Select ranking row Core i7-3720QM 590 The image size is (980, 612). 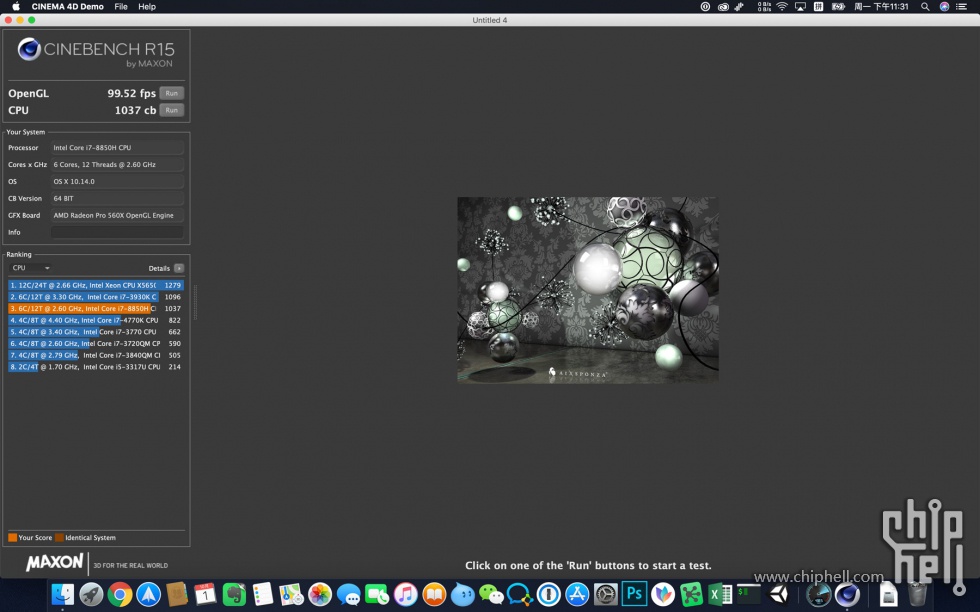pyautogui.click(x=96, y=343)
